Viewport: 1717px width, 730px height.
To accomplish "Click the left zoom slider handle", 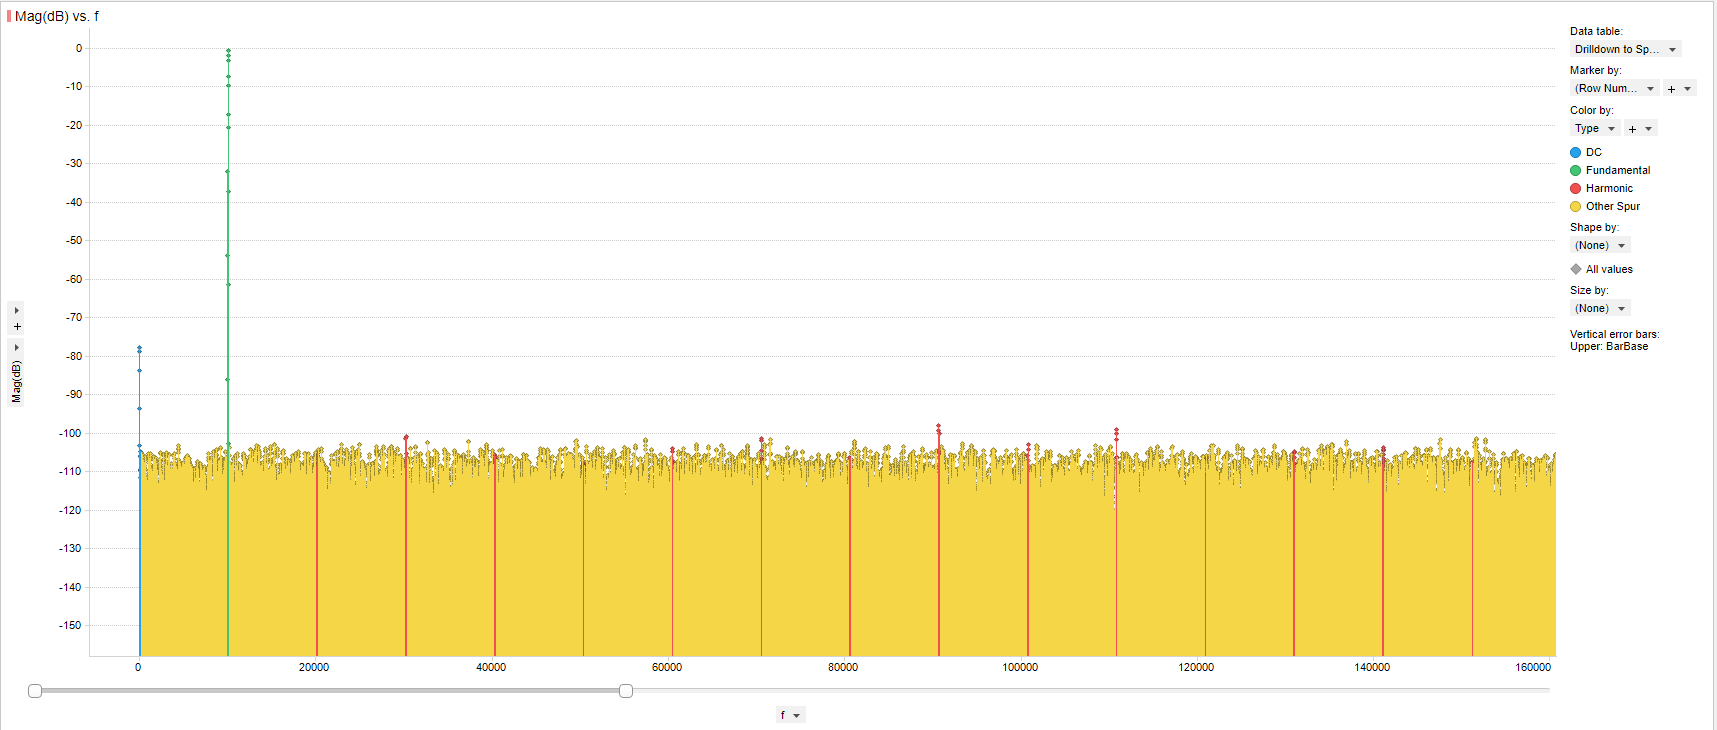I will [35, 691].
